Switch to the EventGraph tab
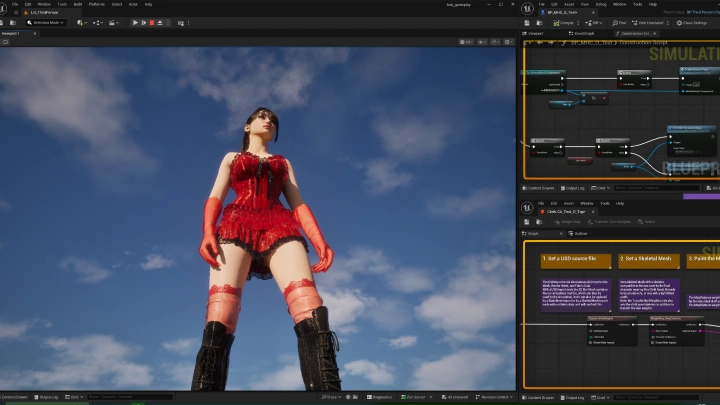The image size is (720, 405). (583, 33)
